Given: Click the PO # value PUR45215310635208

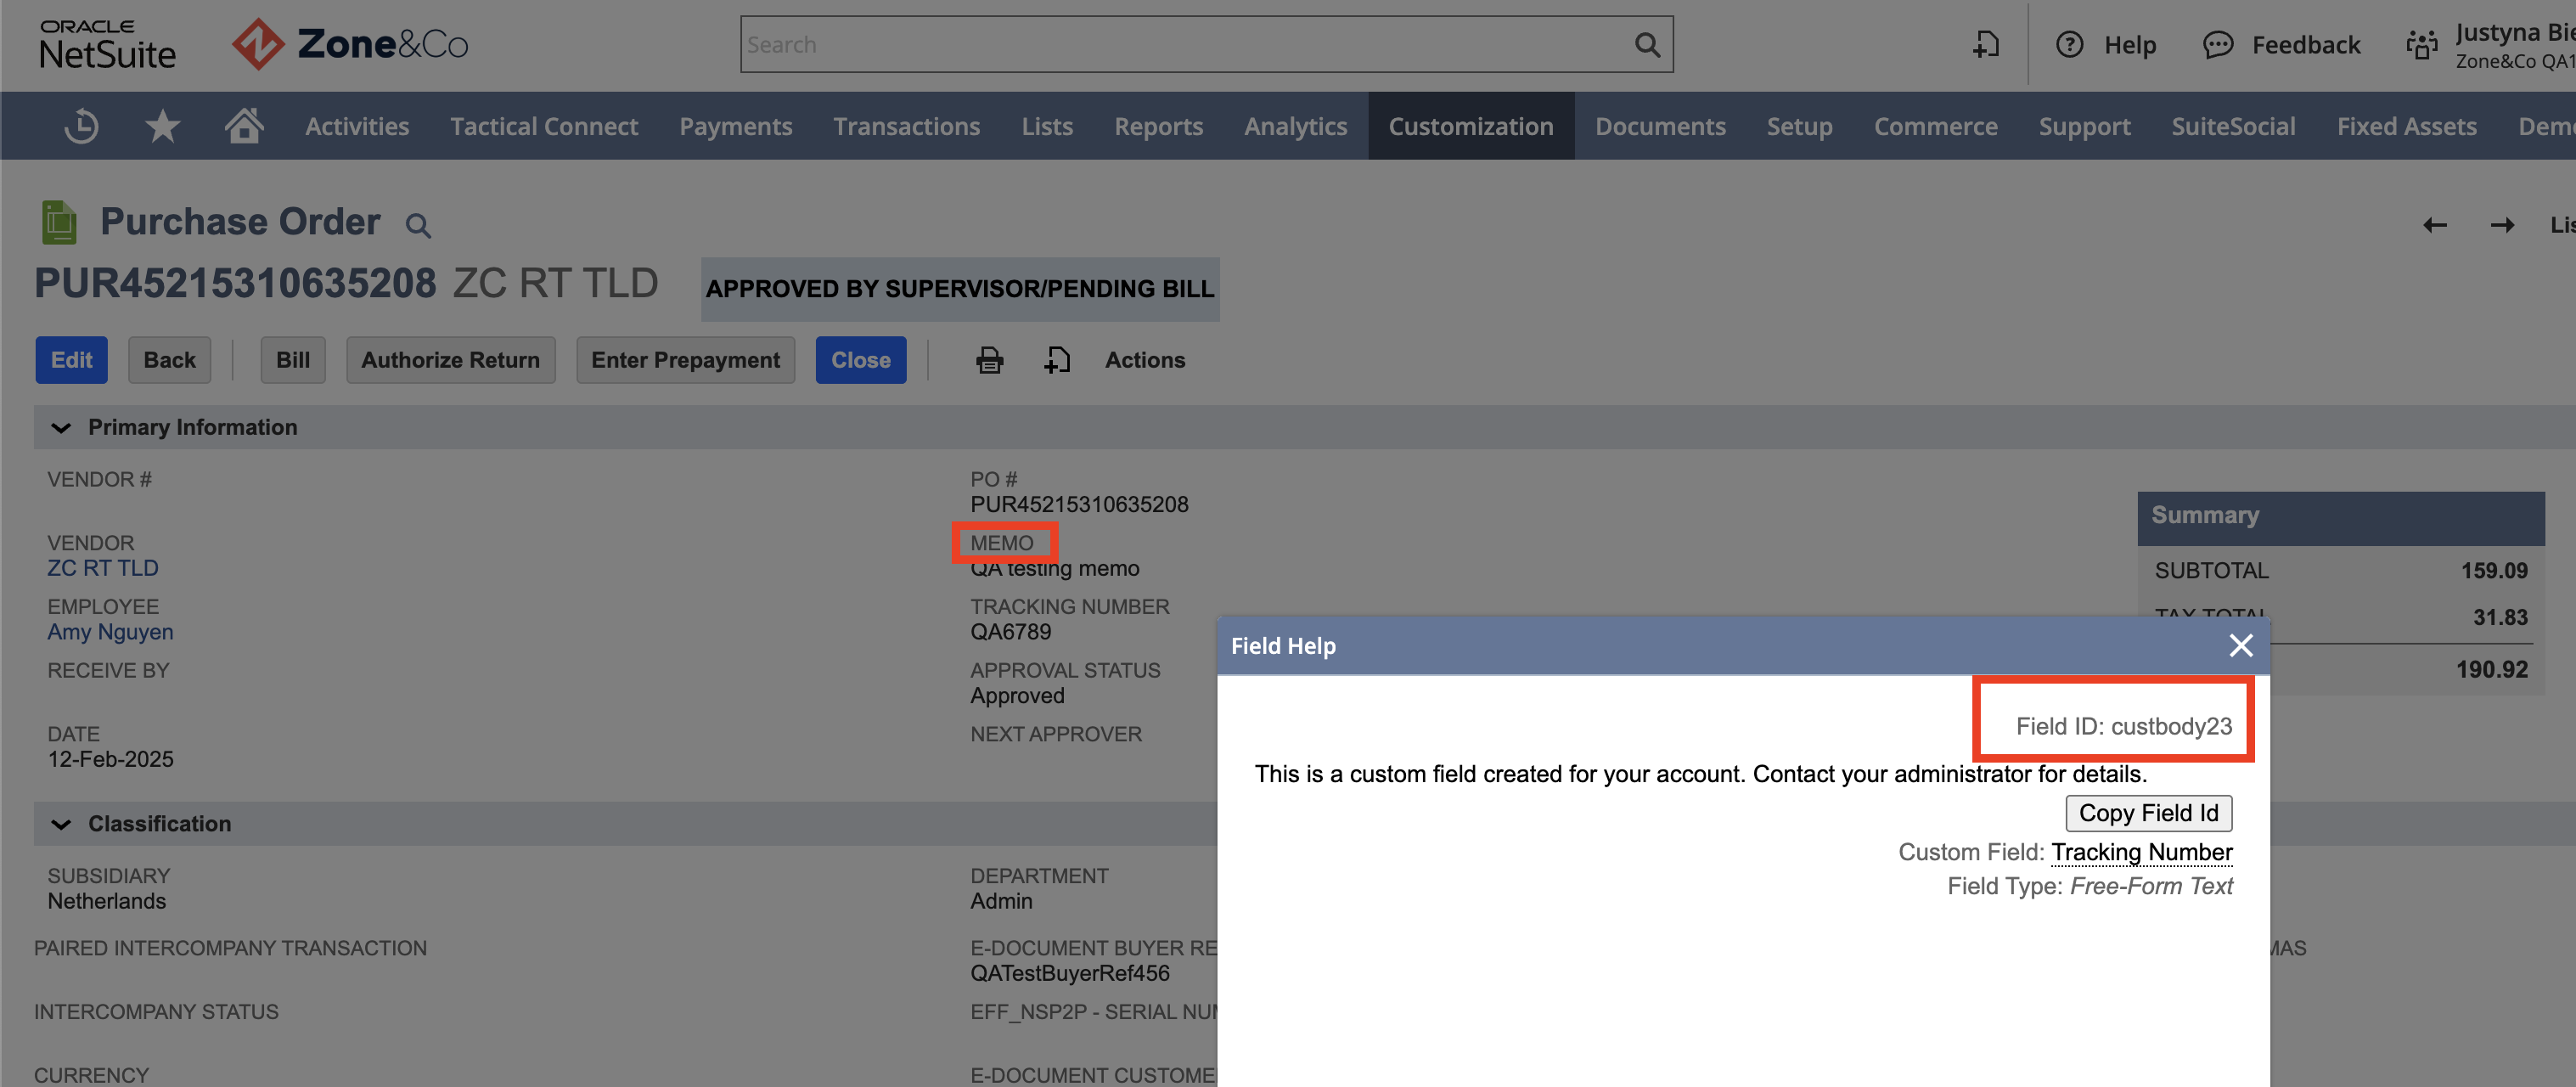Looking at the screenshot, I should (x=1079, y=505).
